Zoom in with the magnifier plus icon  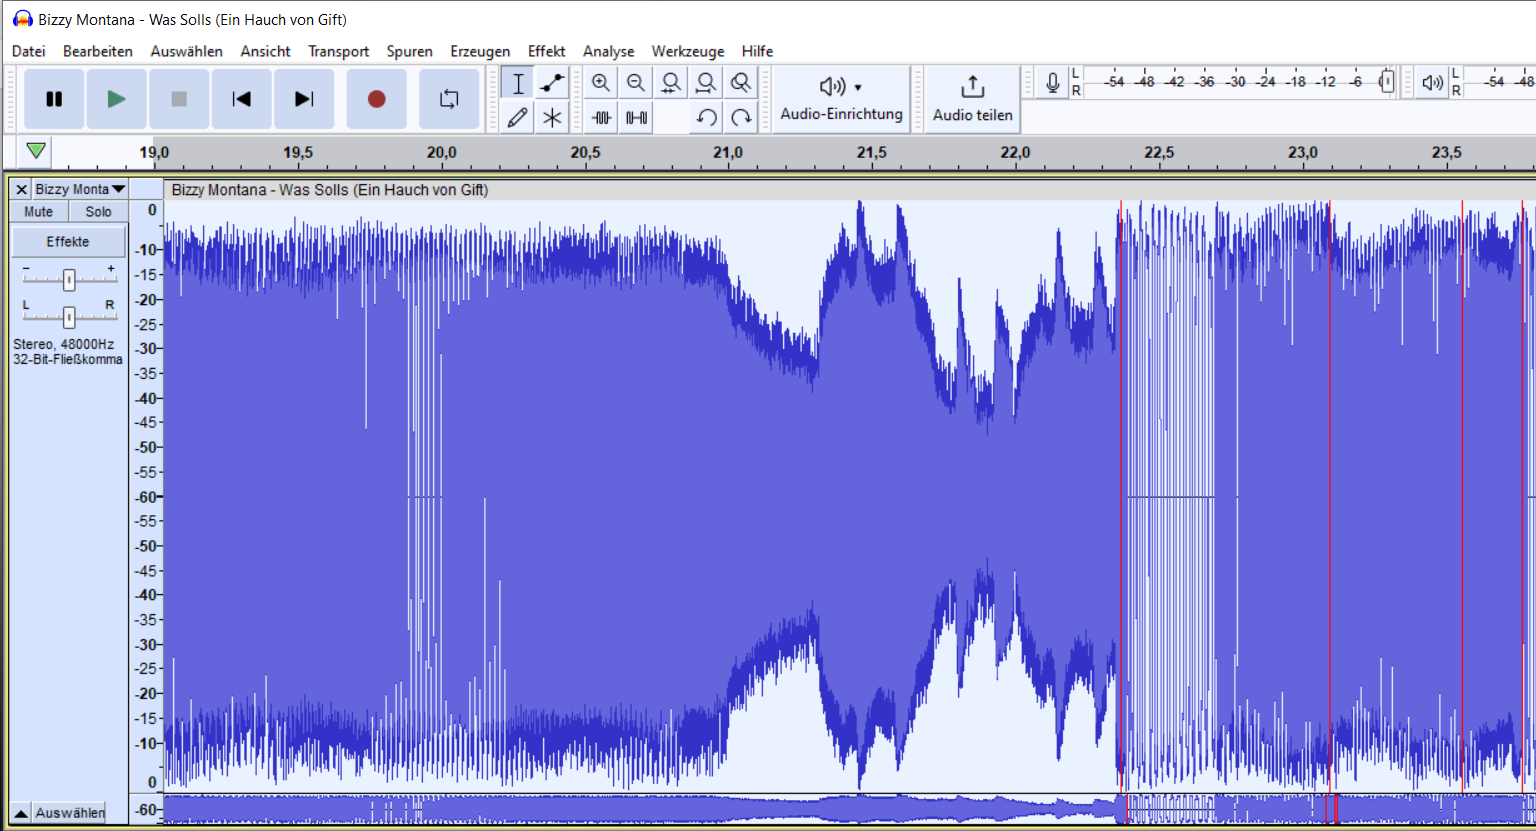[x=600, y=83]
